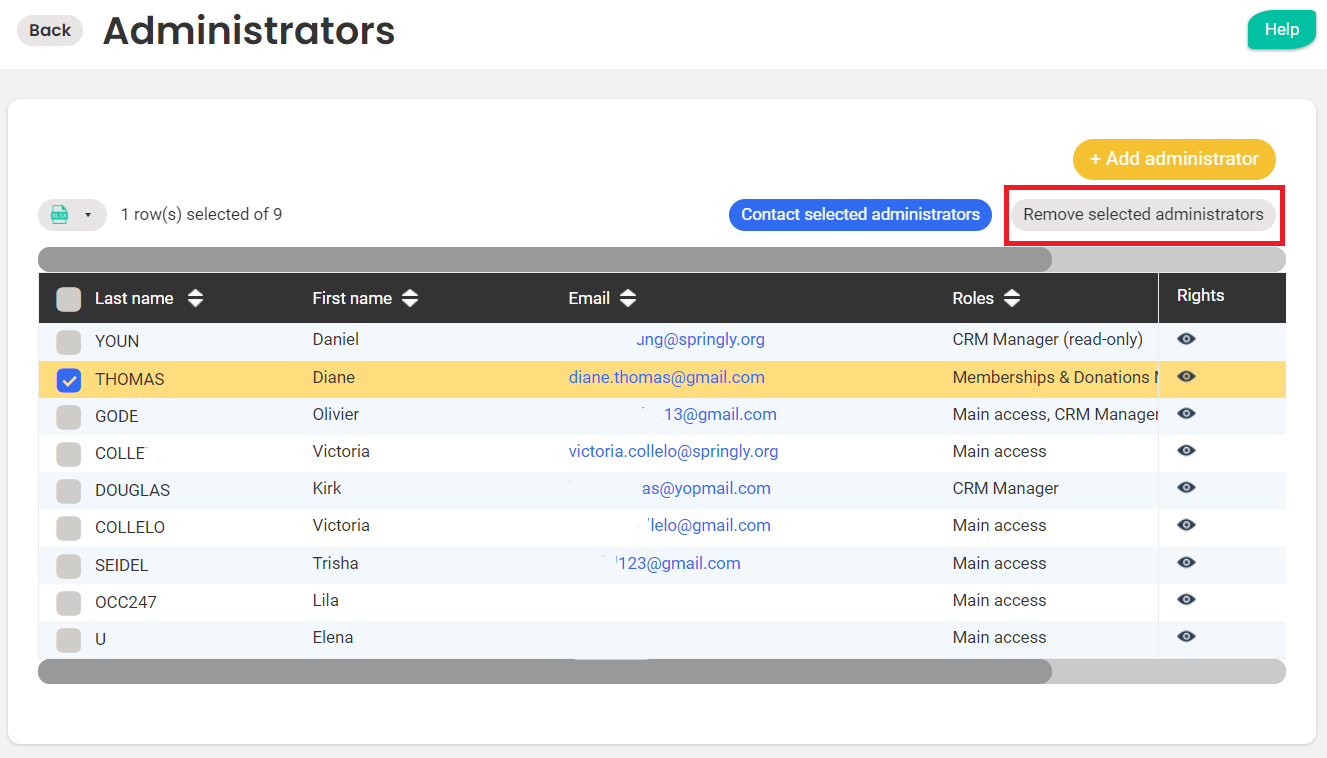Sort the Roles column
This screenshot has width=1327, height=758.
click(x=1012, y=298)
